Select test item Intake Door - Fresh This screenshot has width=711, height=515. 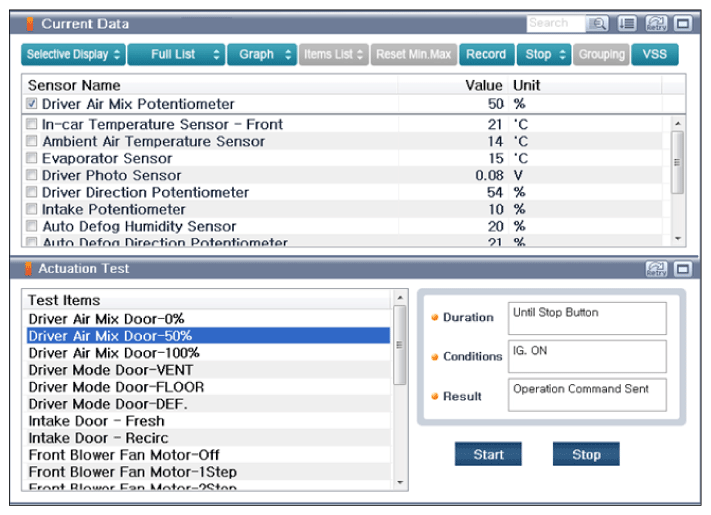[x=208, y=421]
